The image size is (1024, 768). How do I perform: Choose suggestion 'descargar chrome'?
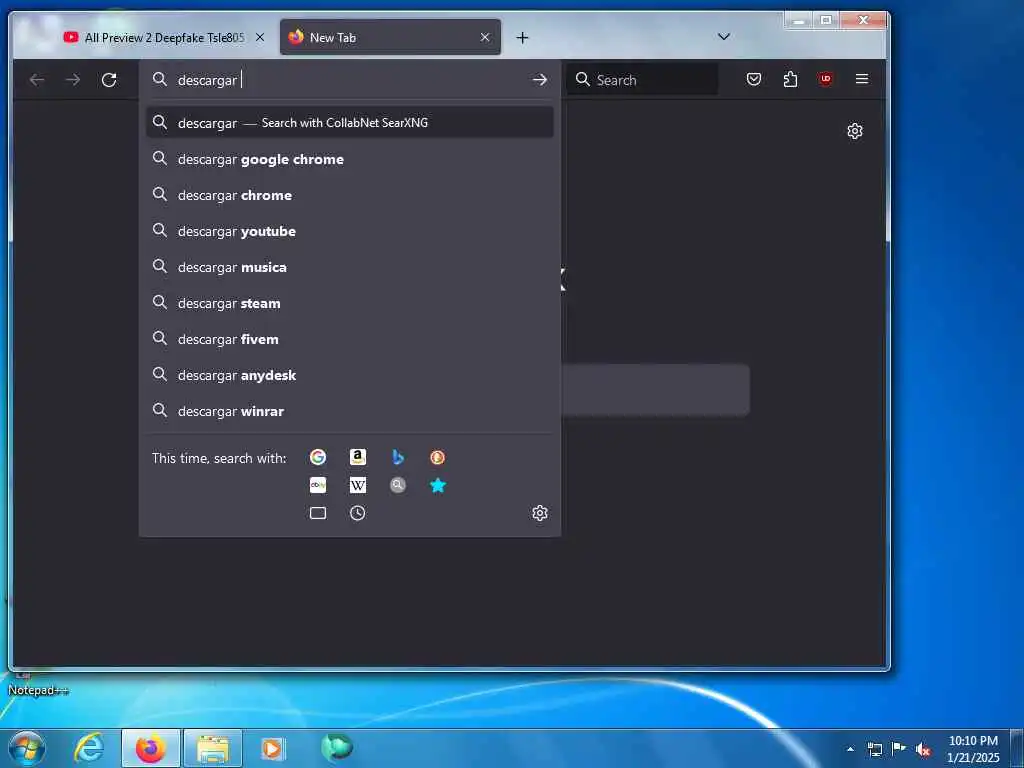(350, 195)
